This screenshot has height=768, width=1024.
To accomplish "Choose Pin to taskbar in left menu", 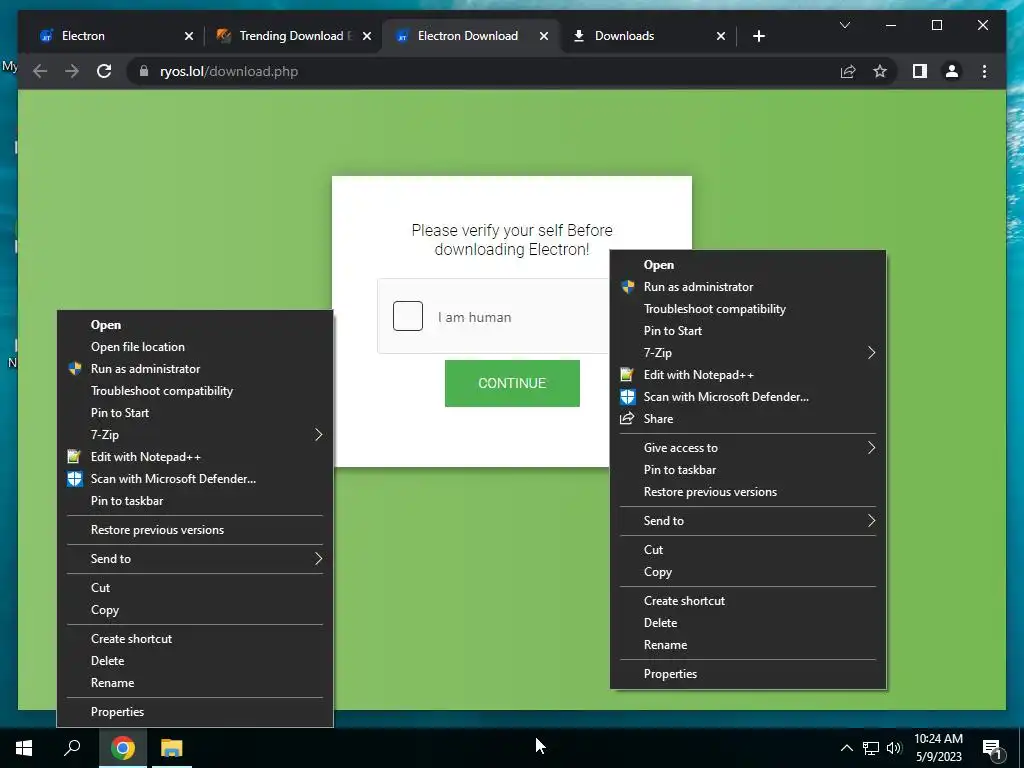I will (195, 501).
